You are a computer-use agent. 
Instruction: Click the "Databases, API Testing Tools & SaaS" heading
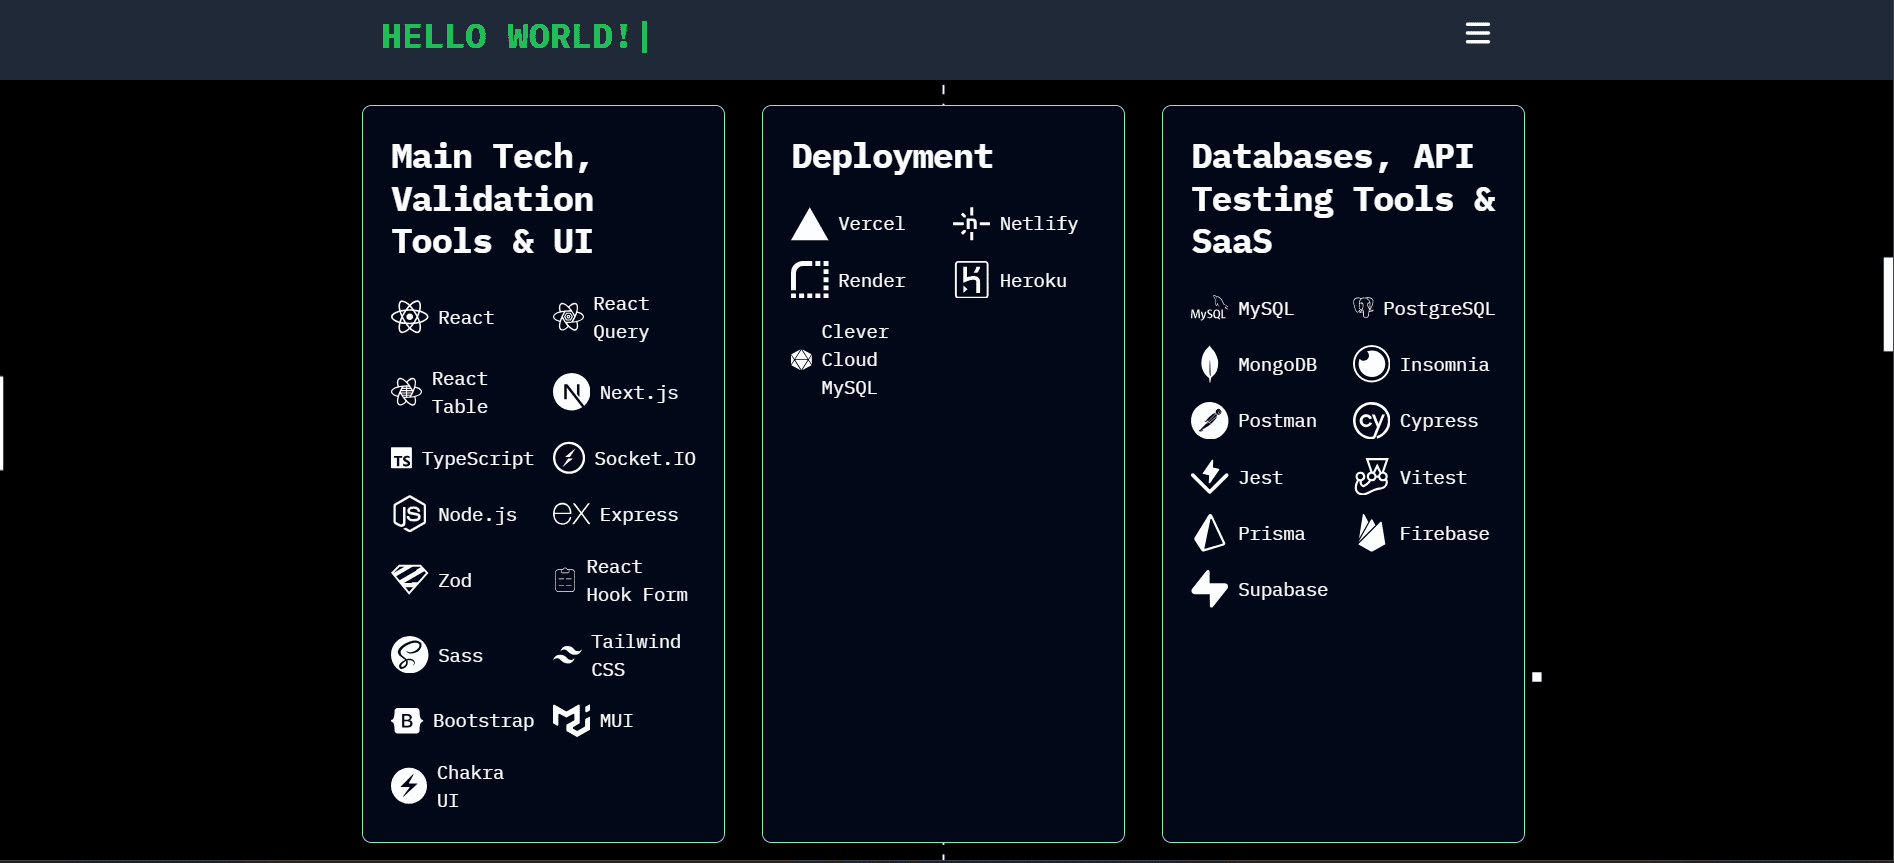(x=1343, y=199)
